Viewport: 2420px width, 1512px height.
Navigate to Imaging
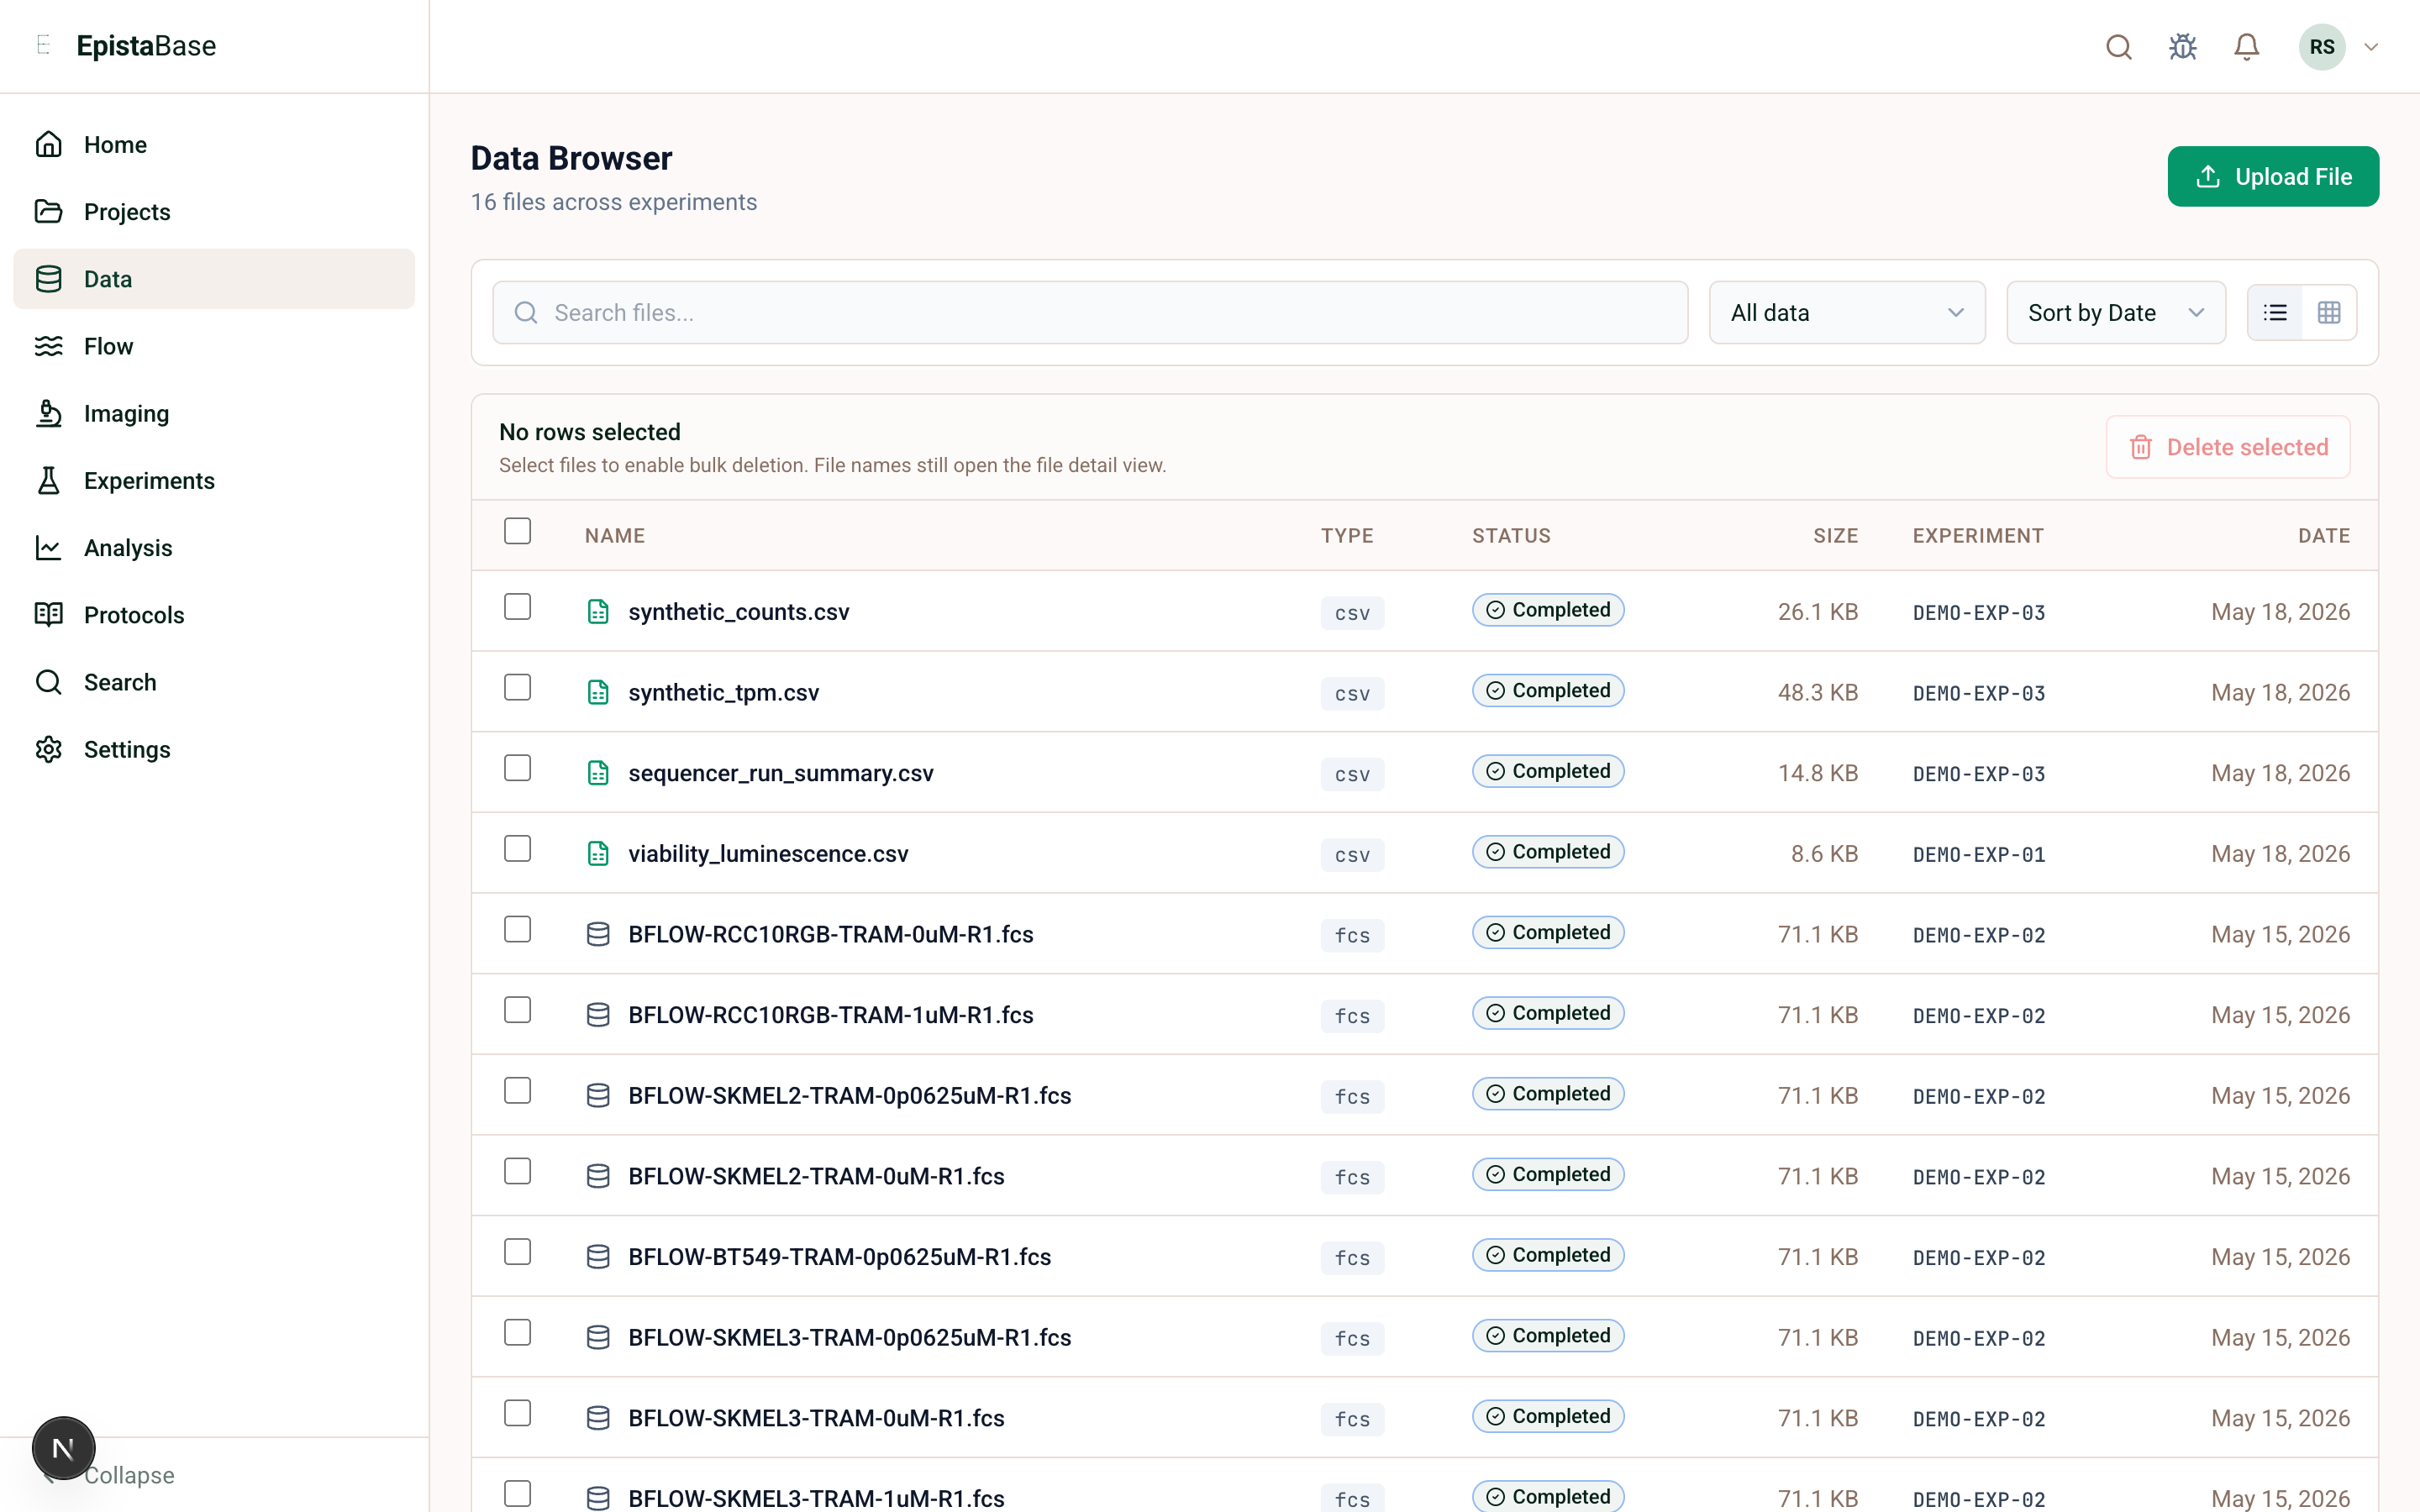click(x=214, y=413)
